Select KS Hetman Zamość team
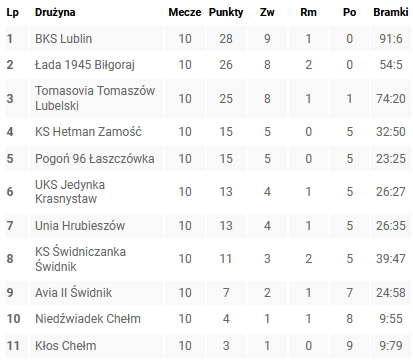 click(88, 132)
